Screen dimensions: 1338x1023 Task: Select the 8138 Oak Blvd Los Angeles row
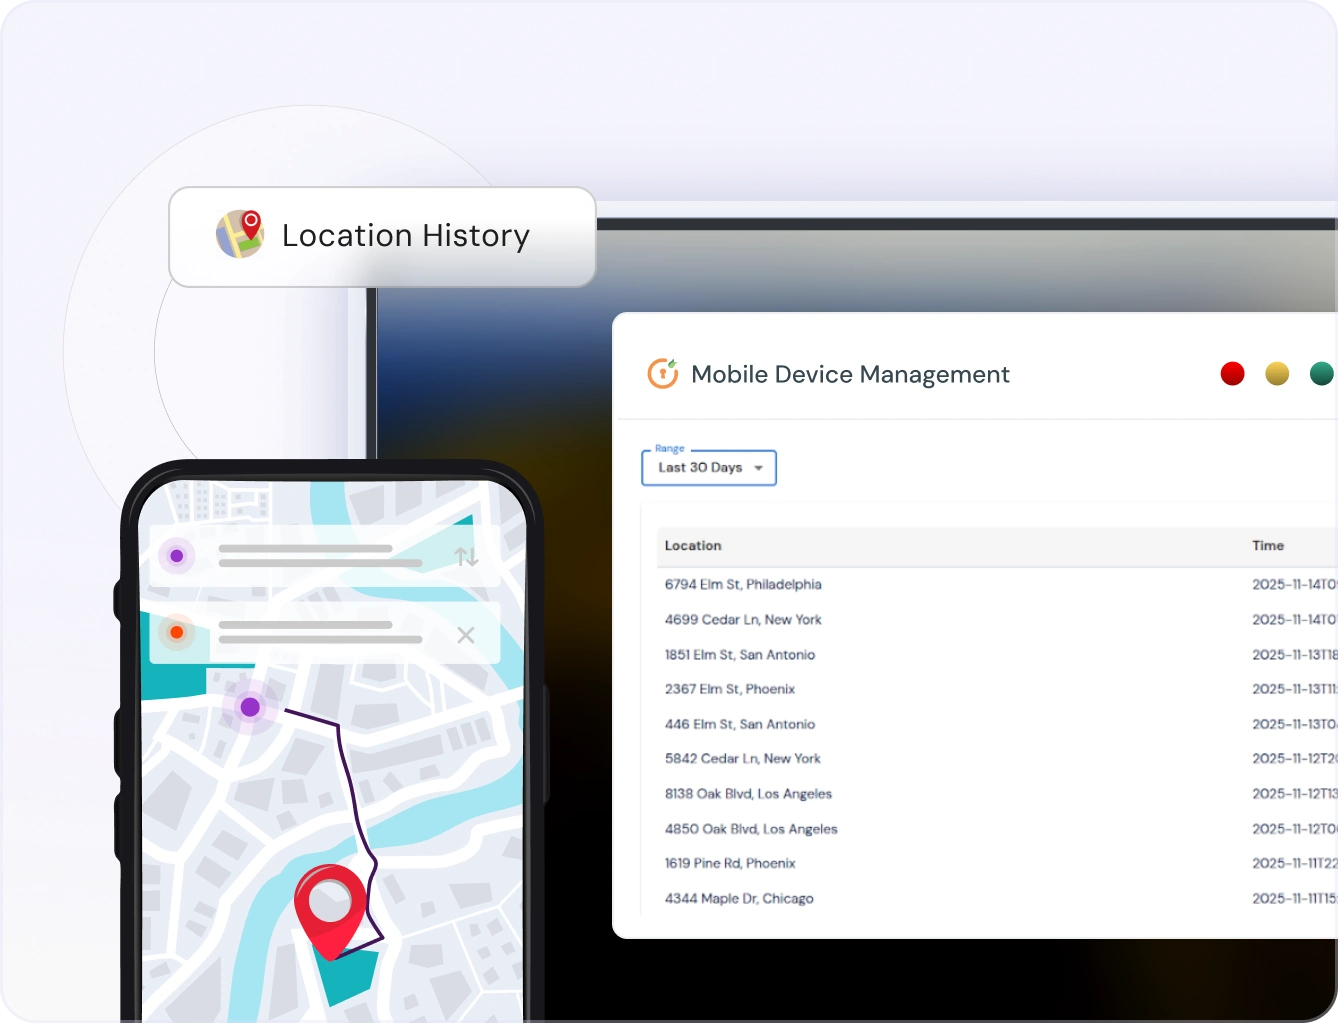click(x=749, y=793)
